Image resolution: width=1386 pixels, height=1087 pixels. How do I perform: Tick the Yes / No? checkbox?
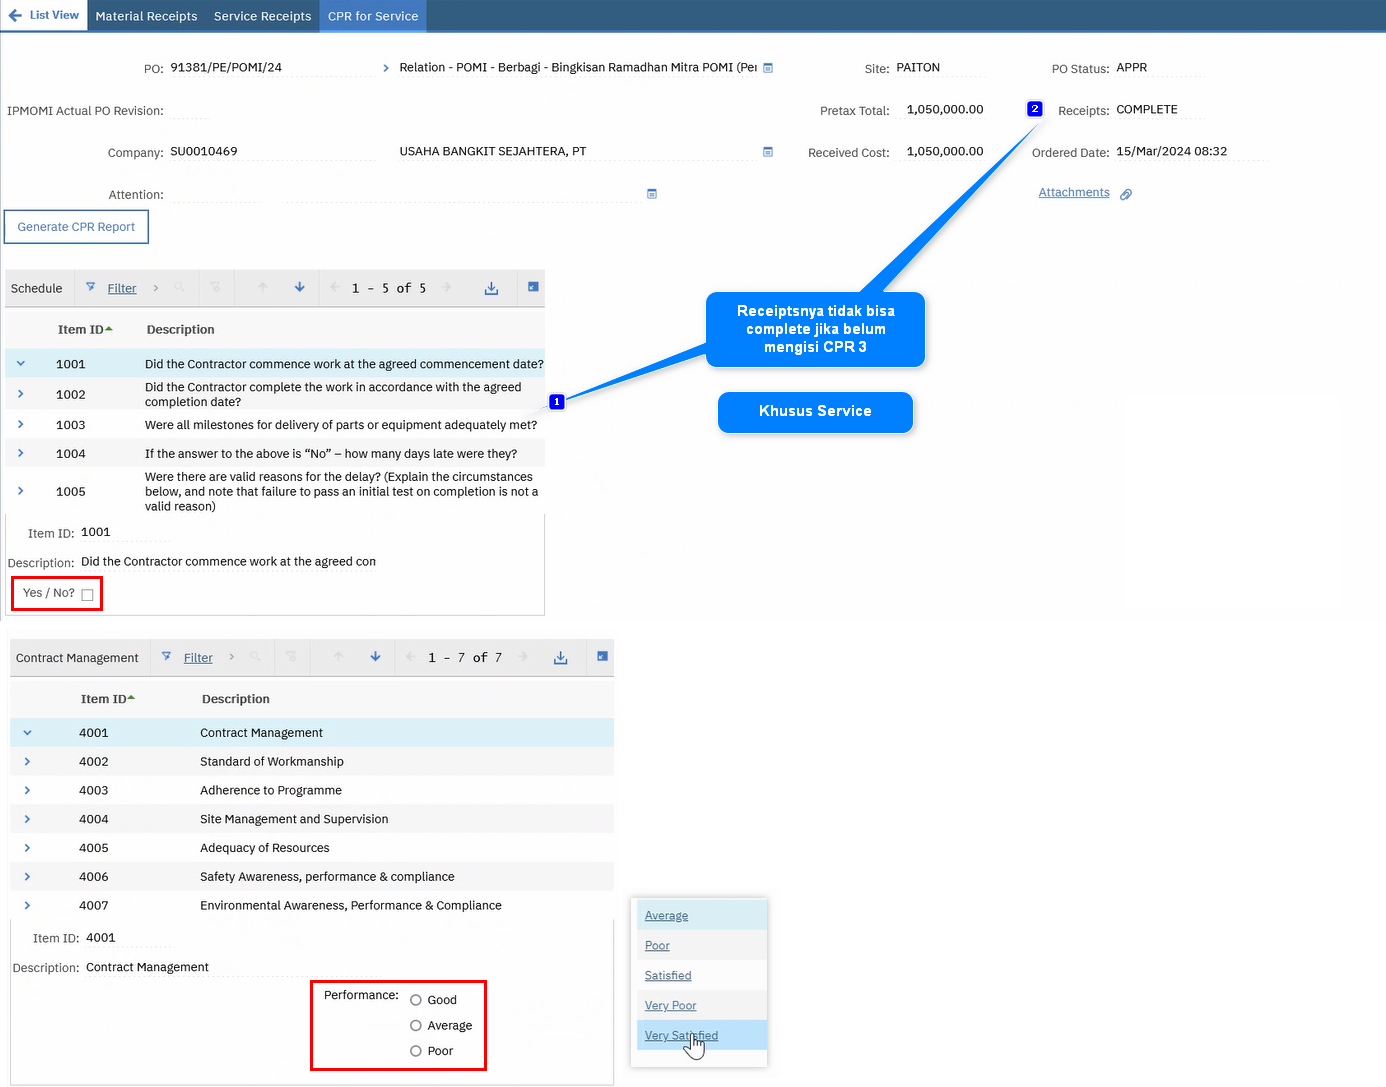point(87,595)
